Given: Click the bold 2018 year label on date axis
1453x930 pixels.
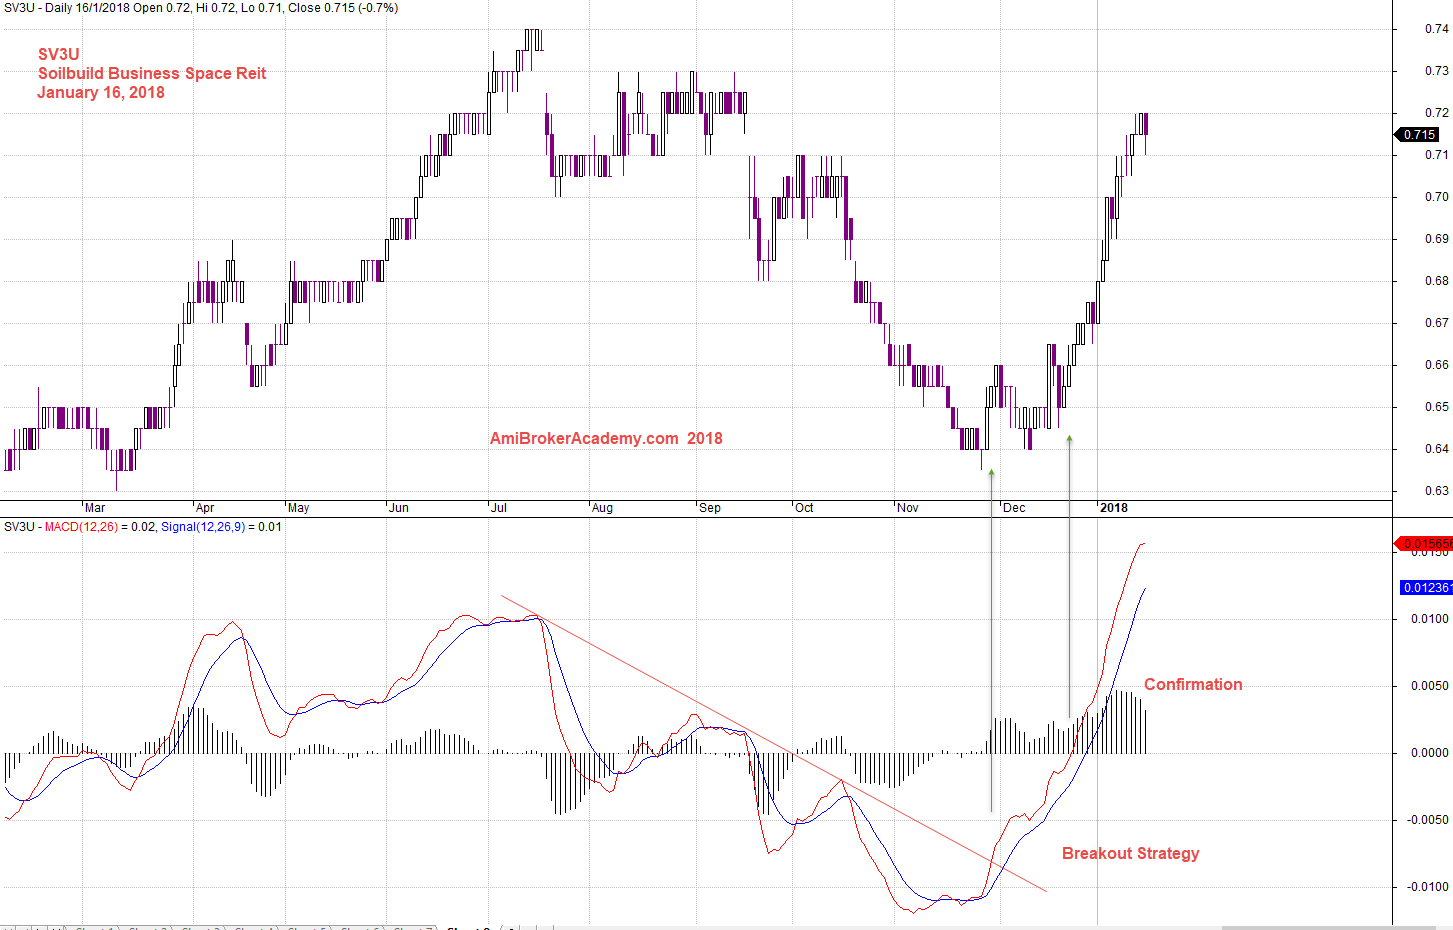Looking at the screenshot, I should click(x=1114, y=508).
